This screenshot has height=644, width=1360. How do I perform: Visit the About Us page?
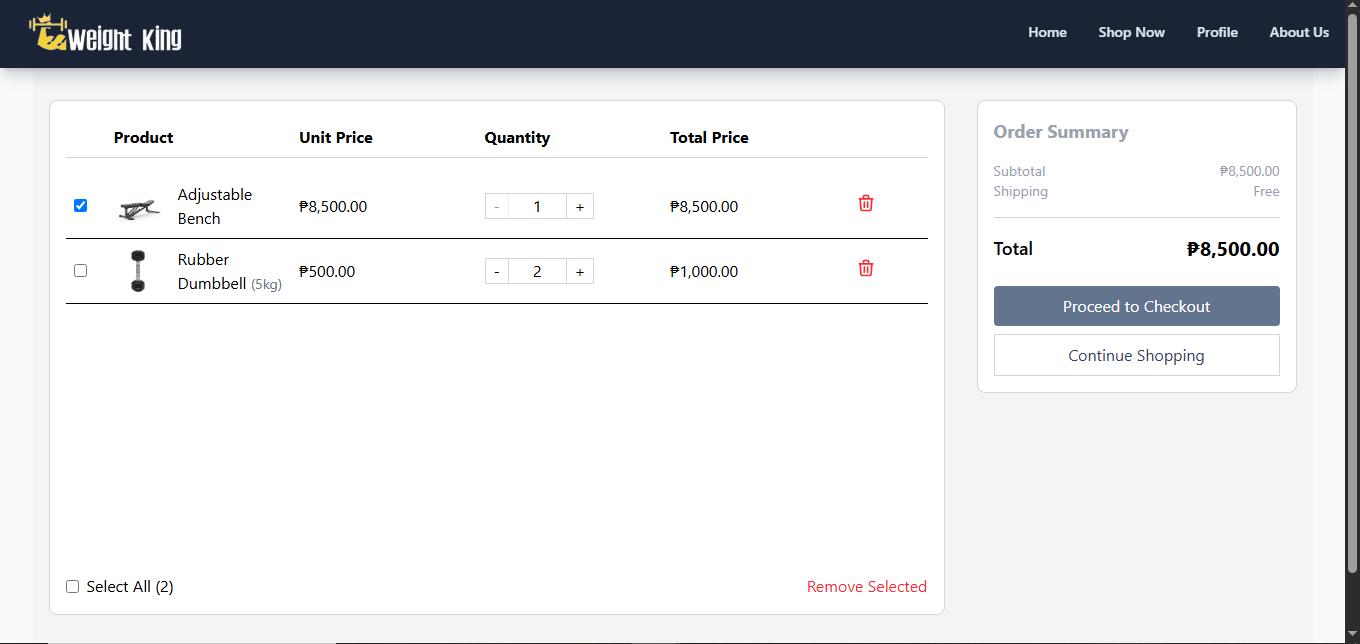1299,32
